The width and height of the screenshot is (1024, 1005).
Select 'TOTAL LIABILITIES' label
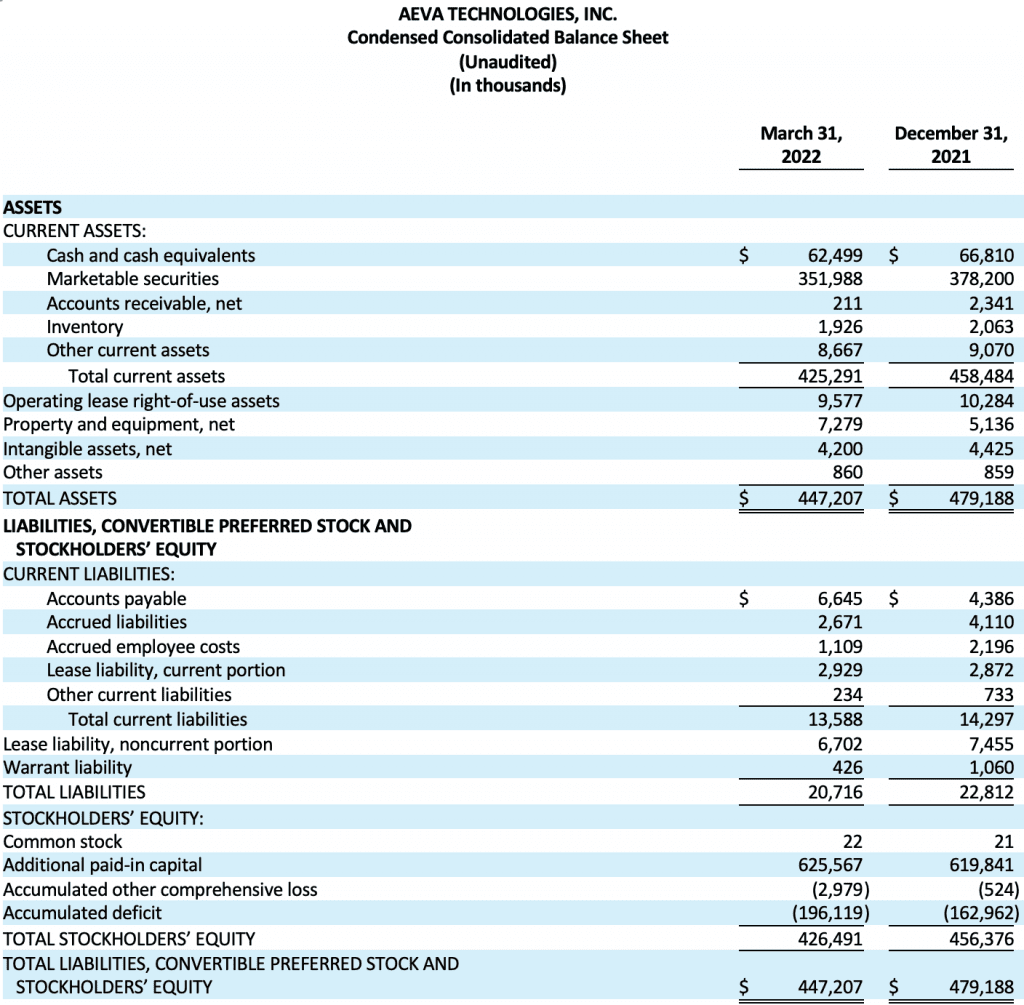(74, 793)
